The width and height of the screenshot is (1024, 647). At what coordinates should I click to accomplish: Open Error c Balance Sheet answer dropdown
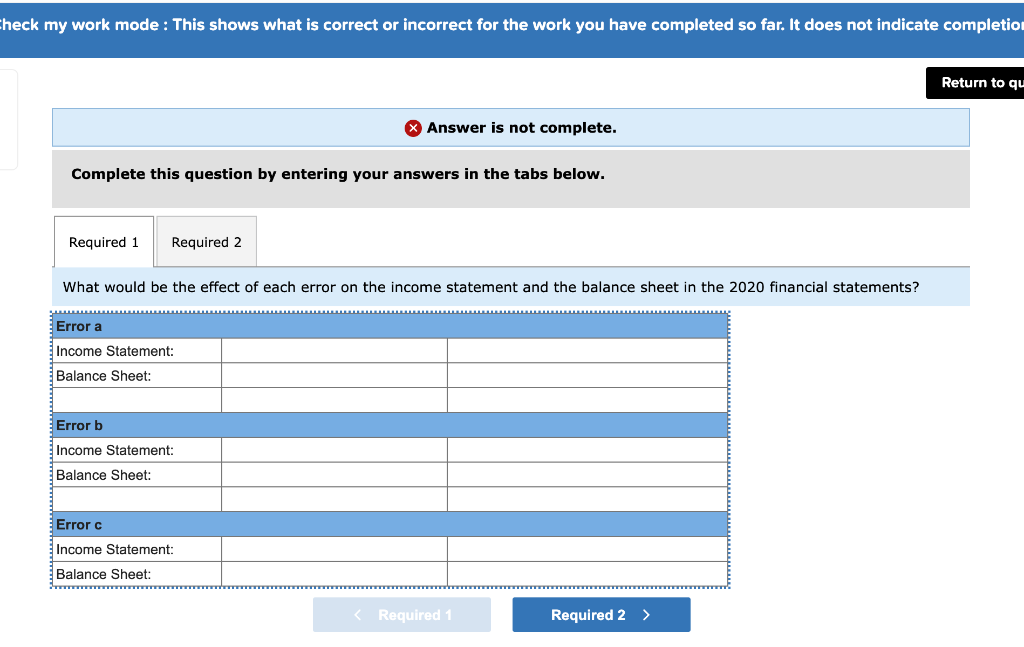pyautogui.click(x=334, y=573)
